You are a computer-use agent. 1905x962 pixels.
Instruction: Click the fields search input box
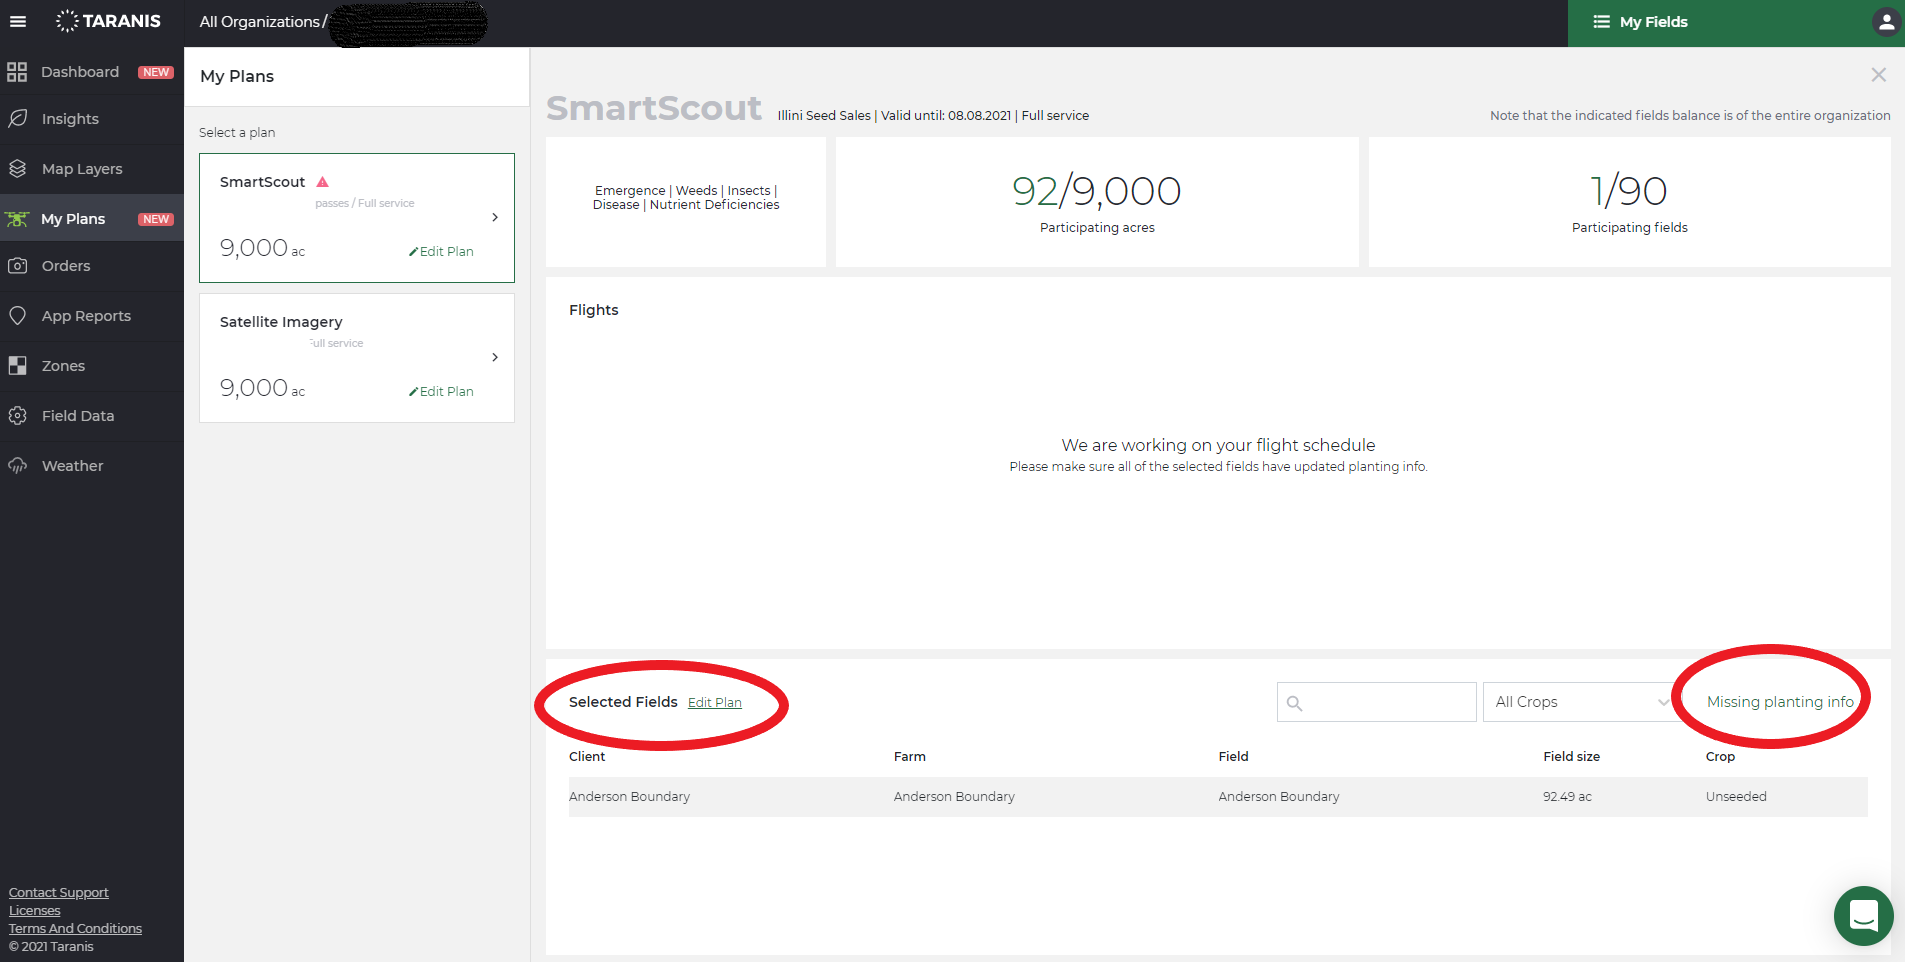tap(1377, 702)
